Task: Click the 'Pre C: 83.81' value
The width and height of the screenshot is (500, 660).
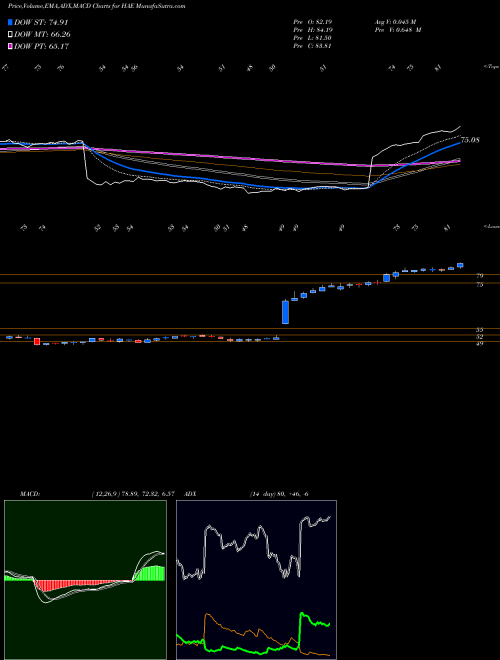Action: (313, 46)
